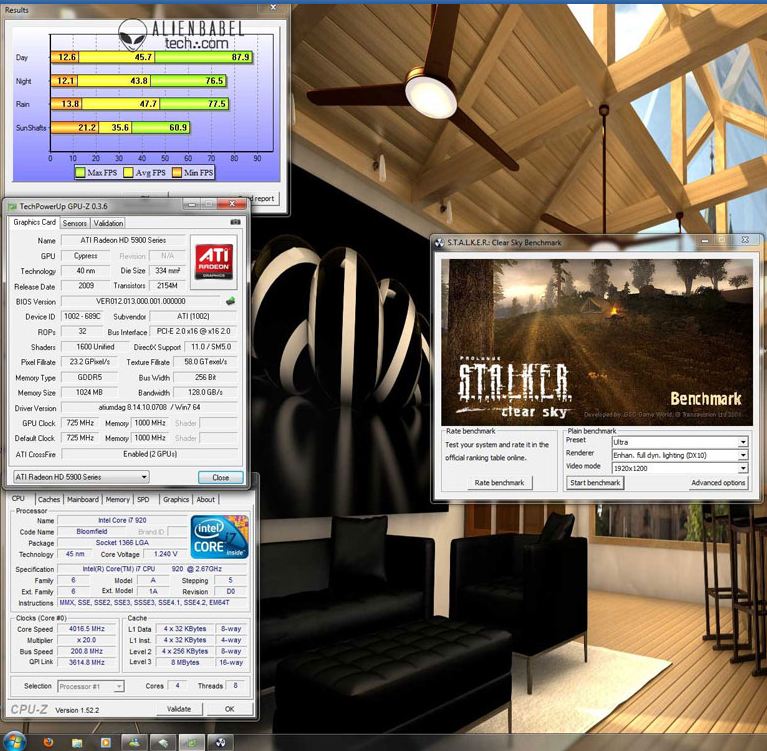Switch to Messenger taskbar window
Viewport: 767px width, 751px height.
[x=134, y=743]
